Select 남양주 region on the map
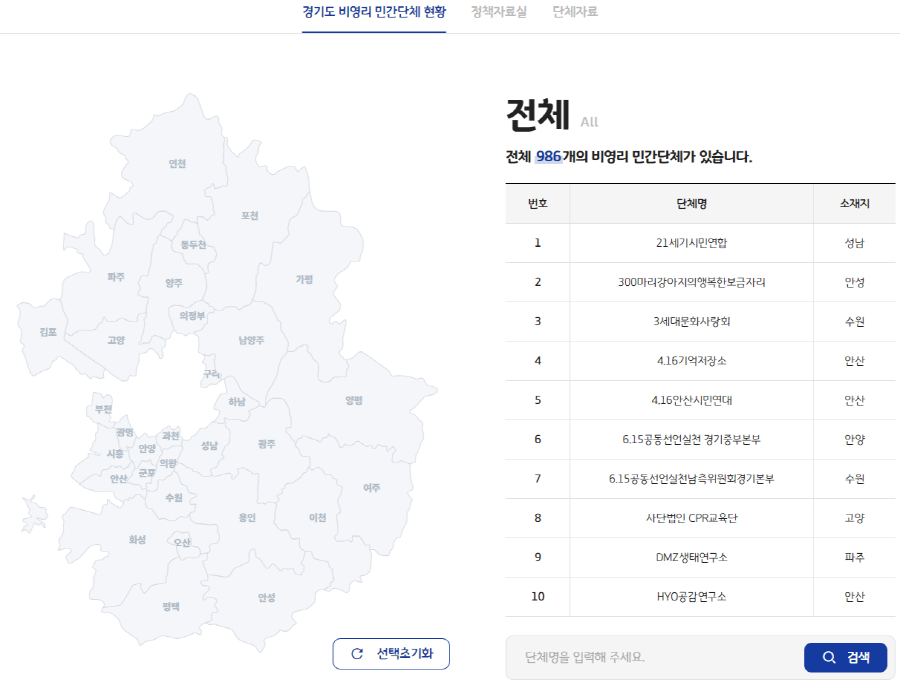This screenshot has height=681, width=900. pos(251,340)
